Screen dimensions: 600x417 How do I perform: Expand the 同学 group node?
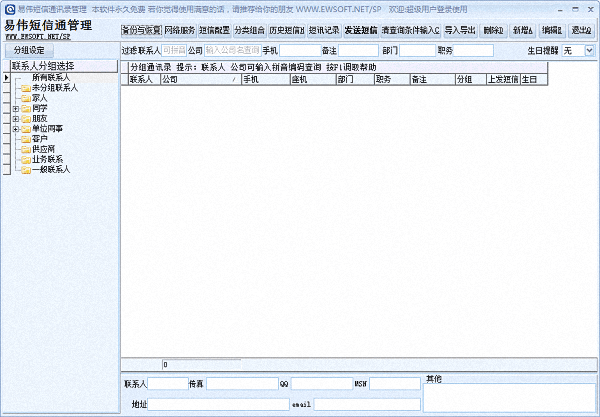15,108
